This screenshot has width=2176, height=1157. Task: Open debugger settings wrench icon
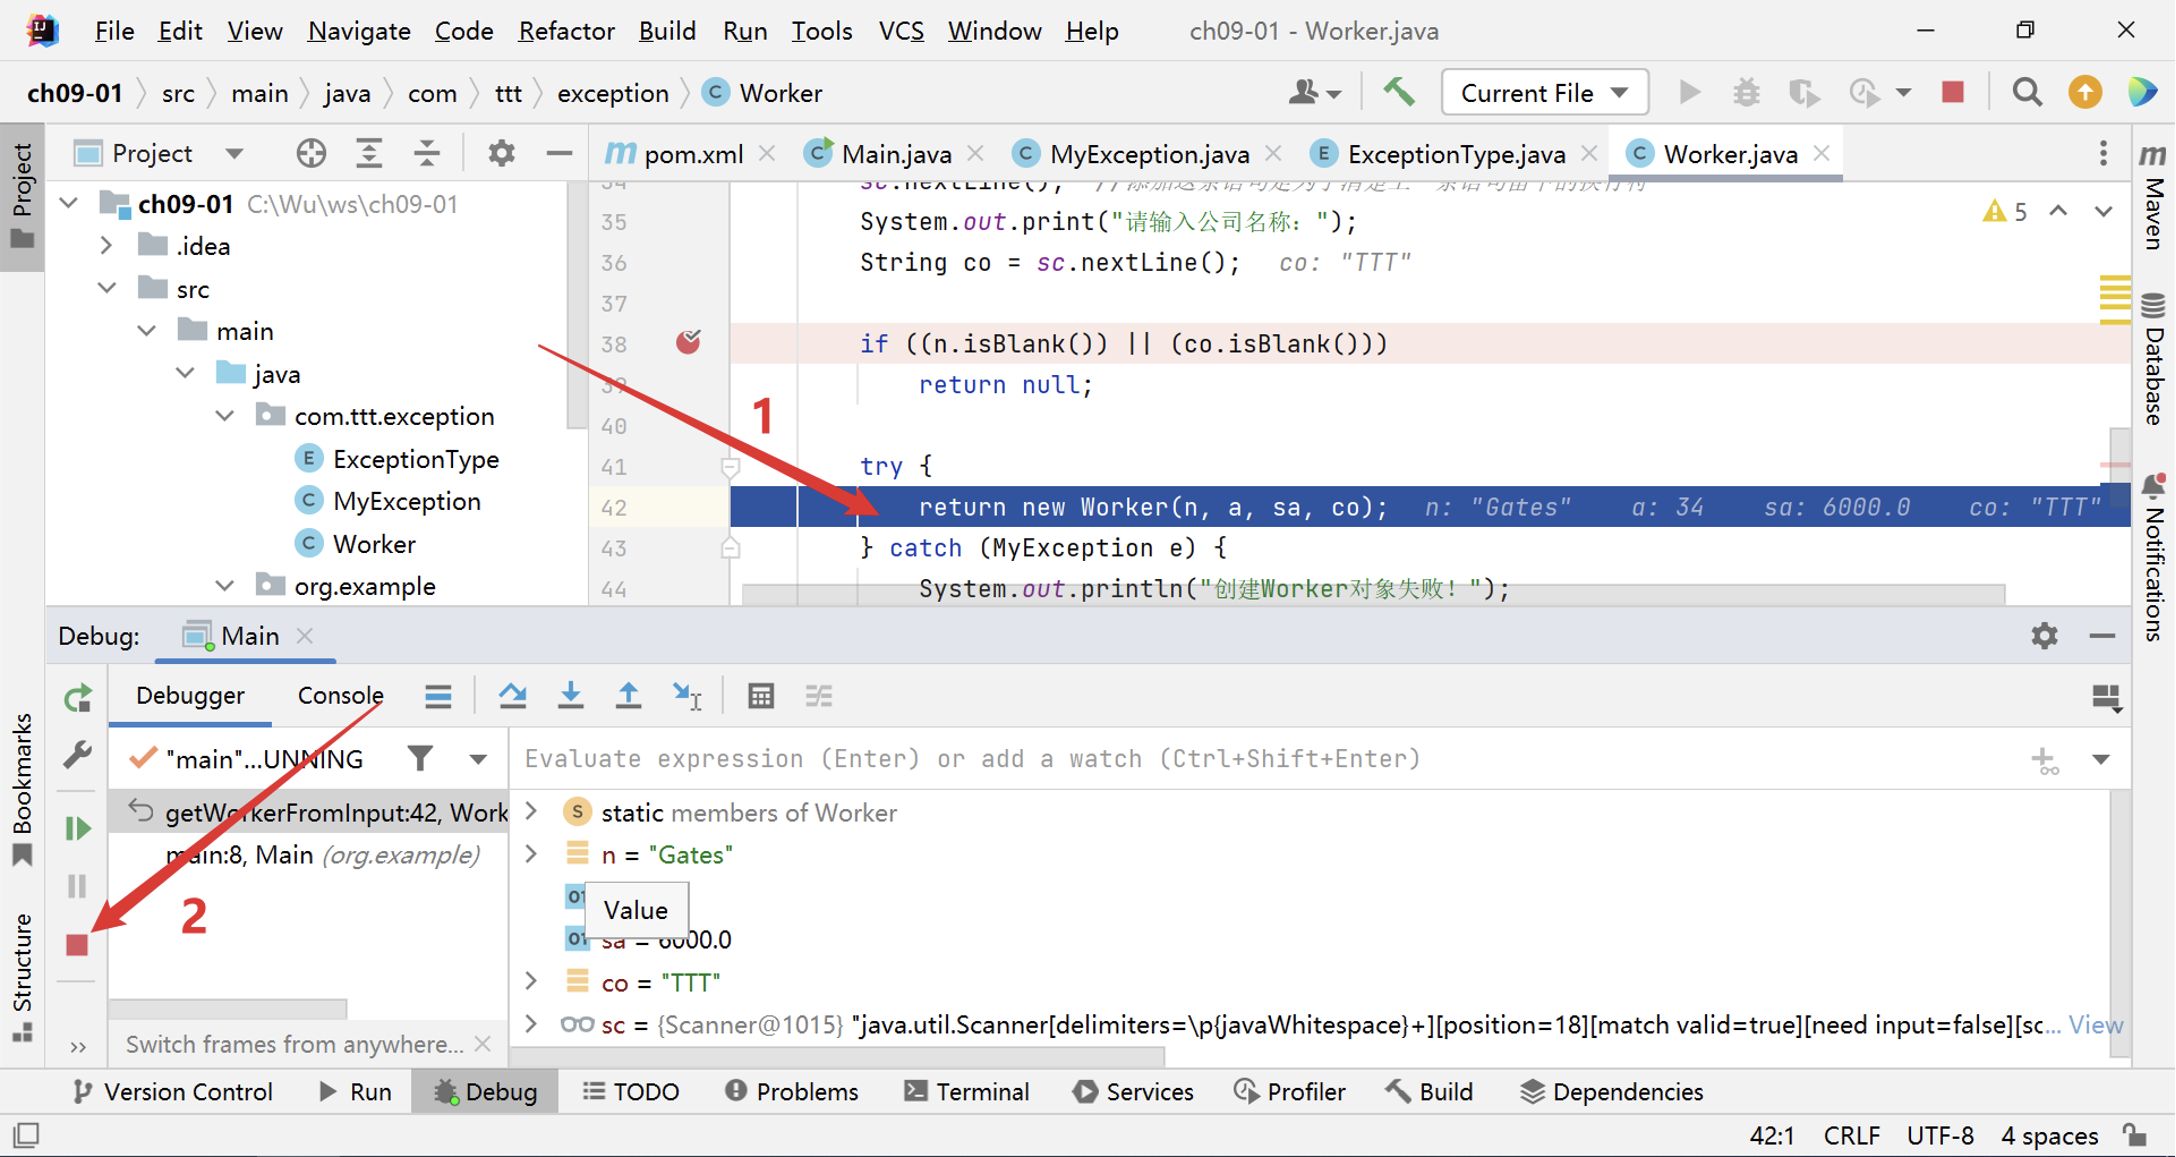point(78,754)
